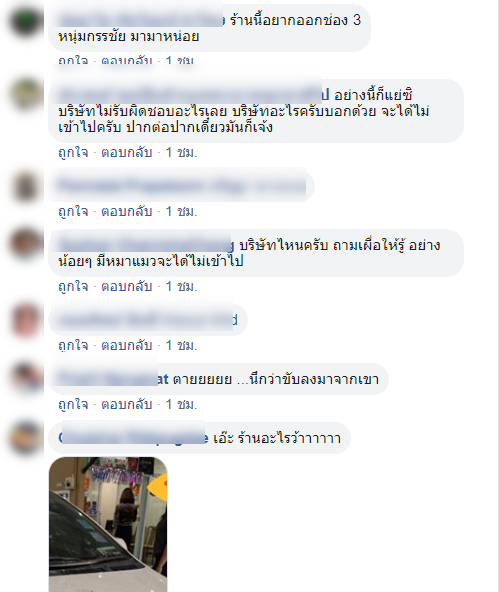Open timestamp 1 ชม. under บริษัทไหนครับ comment
499x592 pixels.
(182, 287)
